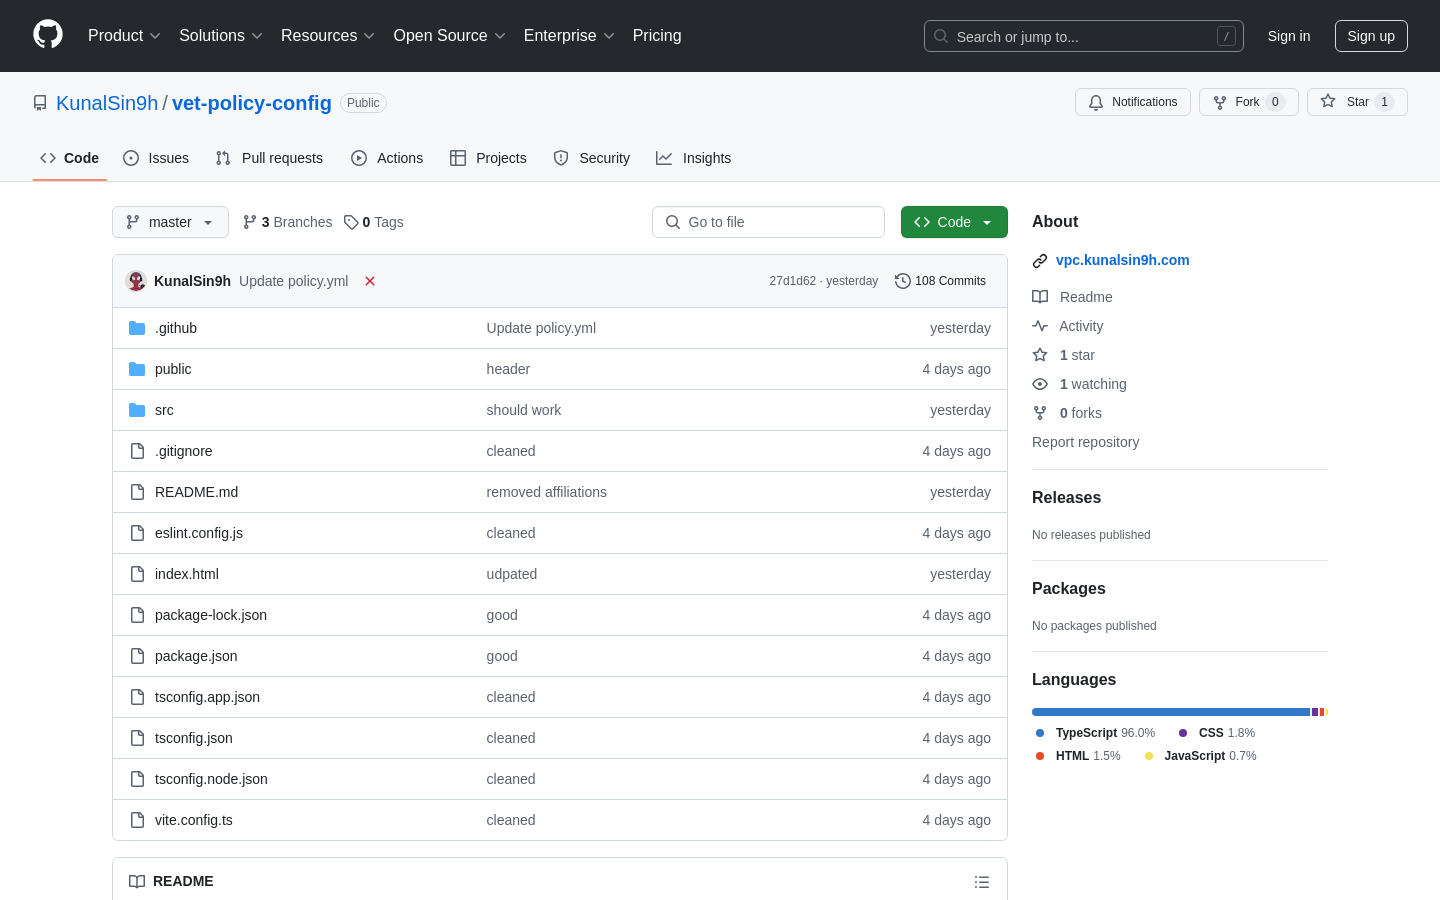Click the book icon next to Readme
The height and width of the screenshot is (900, 1440).
1040,297
